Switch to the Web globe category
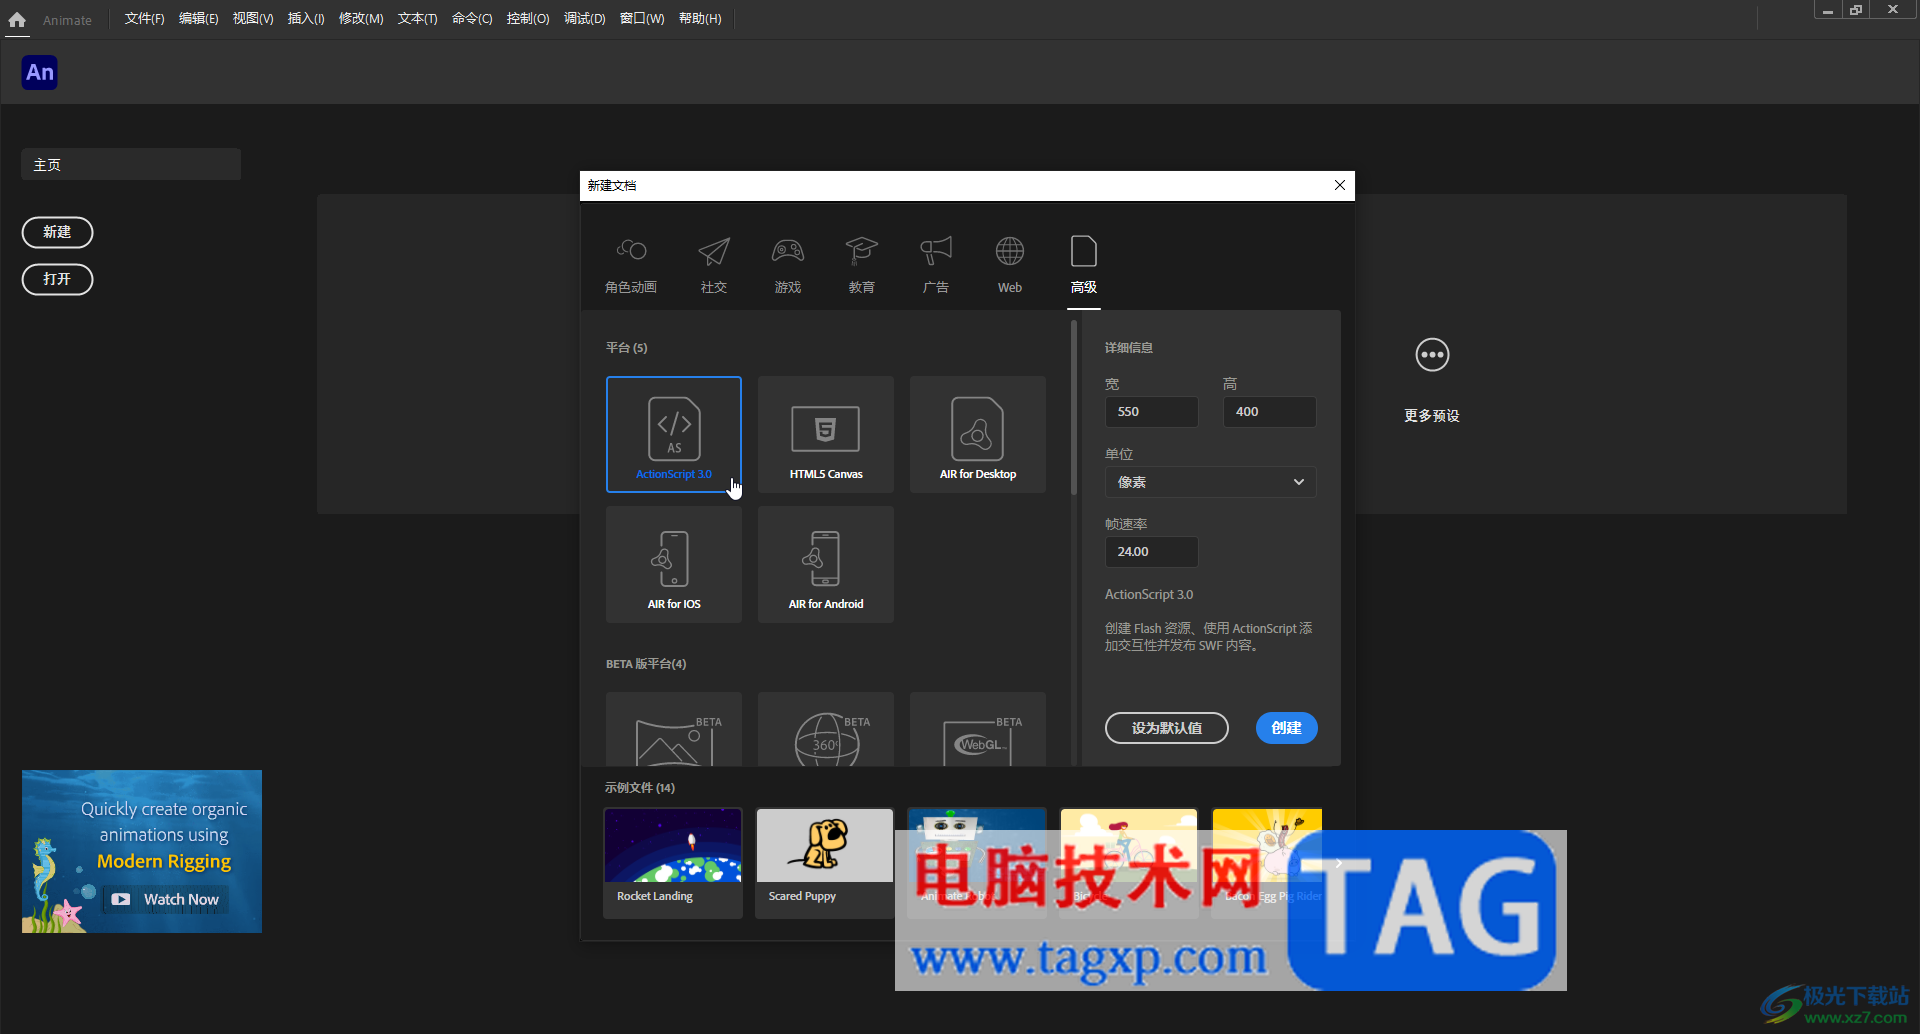 pyautogui.click(x=1010, y=265)
